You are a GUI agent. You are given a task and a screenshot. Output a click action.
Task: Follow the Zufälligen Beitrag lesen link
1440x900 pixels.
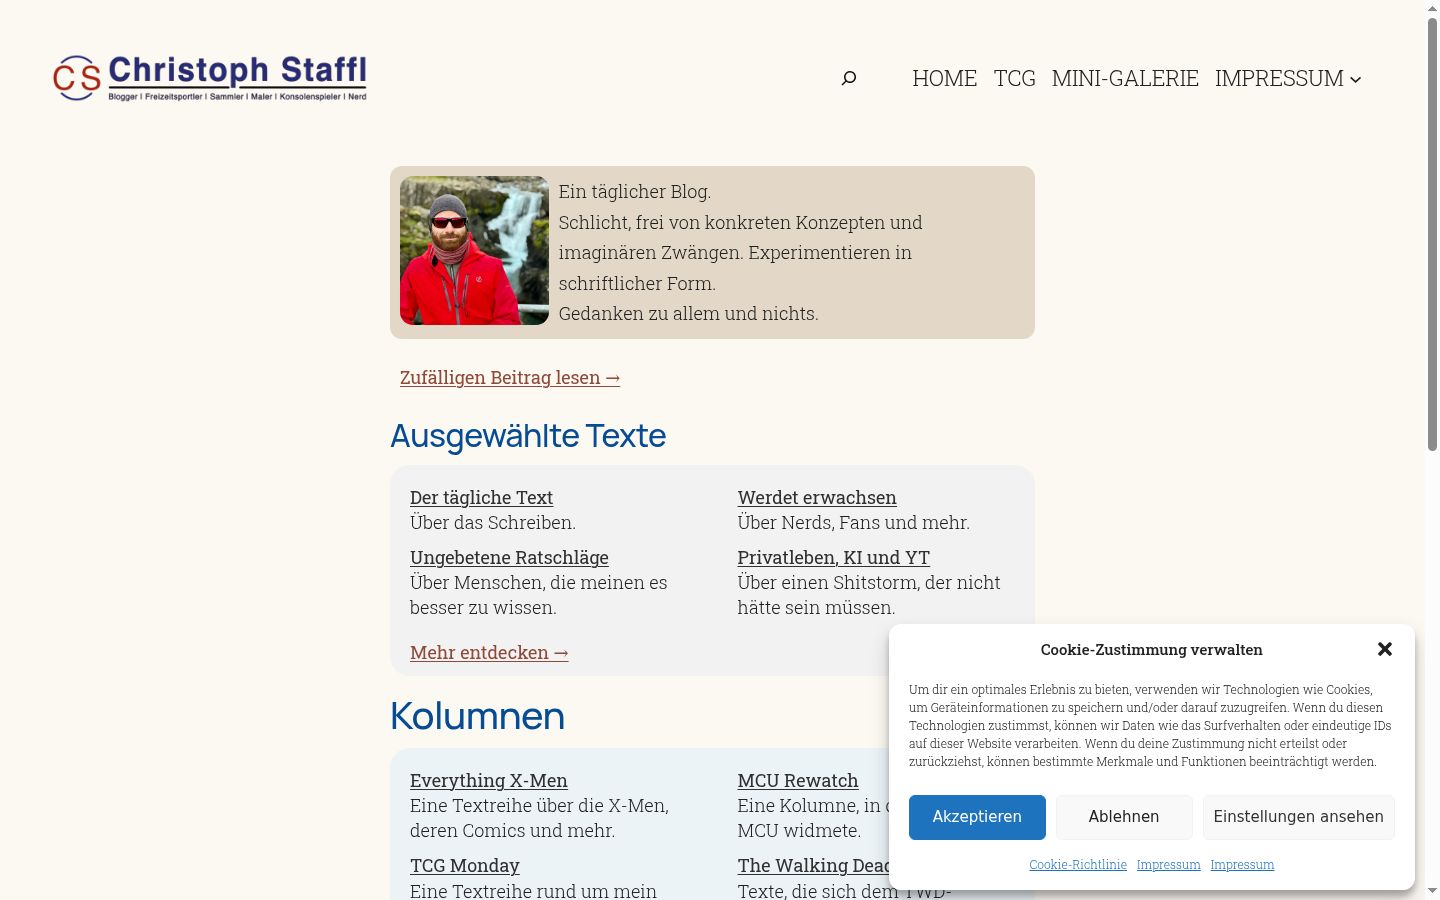tap(510, 377)
